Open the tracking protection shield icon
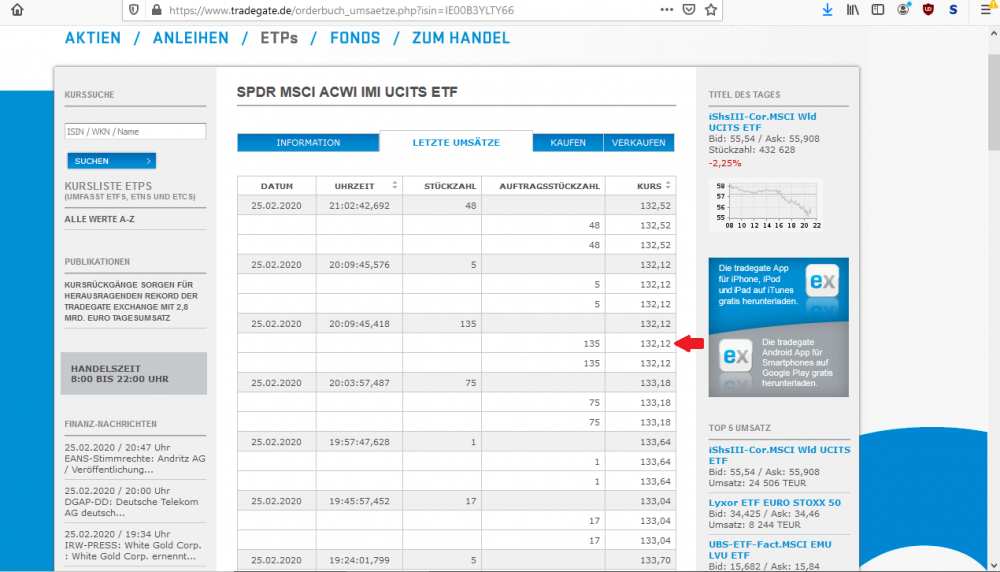This screenshot has width=1000, height=572. 134,10
